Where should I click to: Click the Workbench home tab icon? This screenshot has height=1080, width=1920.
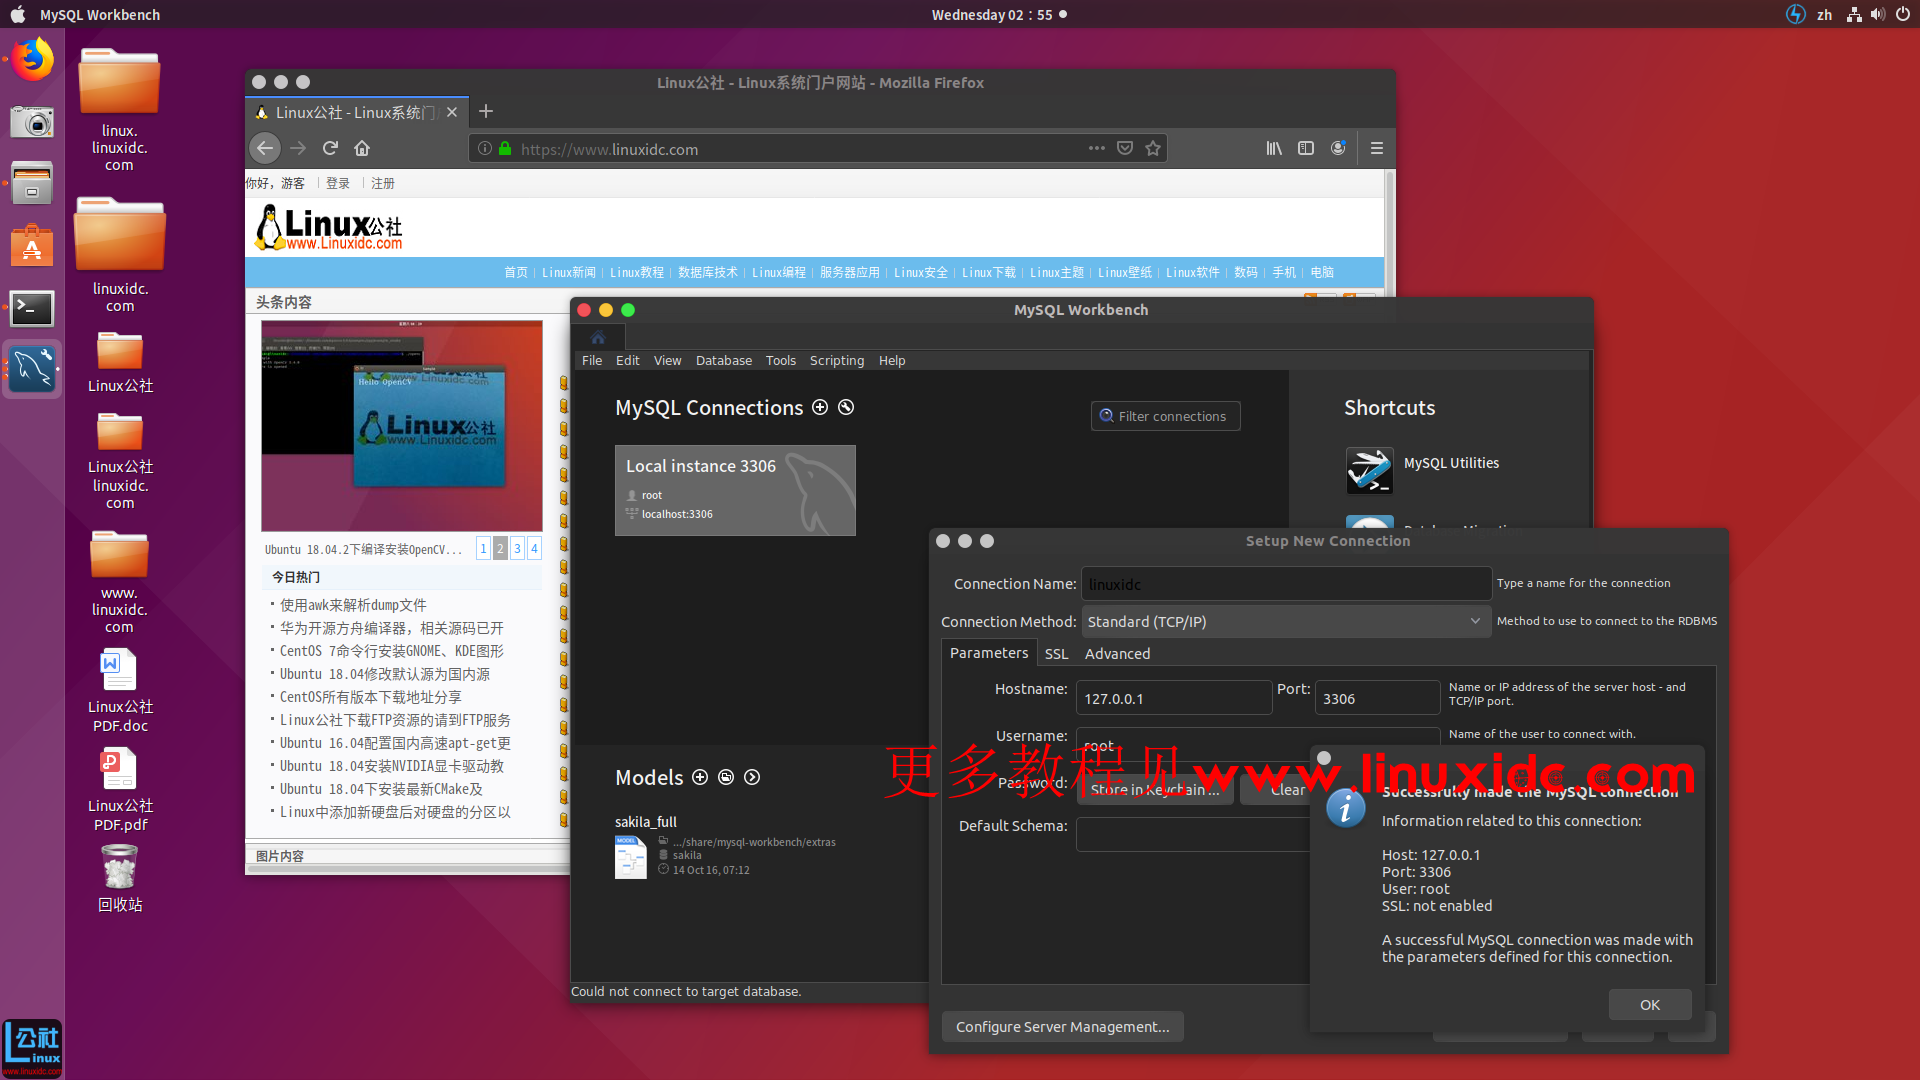click(x=598, y=337)
